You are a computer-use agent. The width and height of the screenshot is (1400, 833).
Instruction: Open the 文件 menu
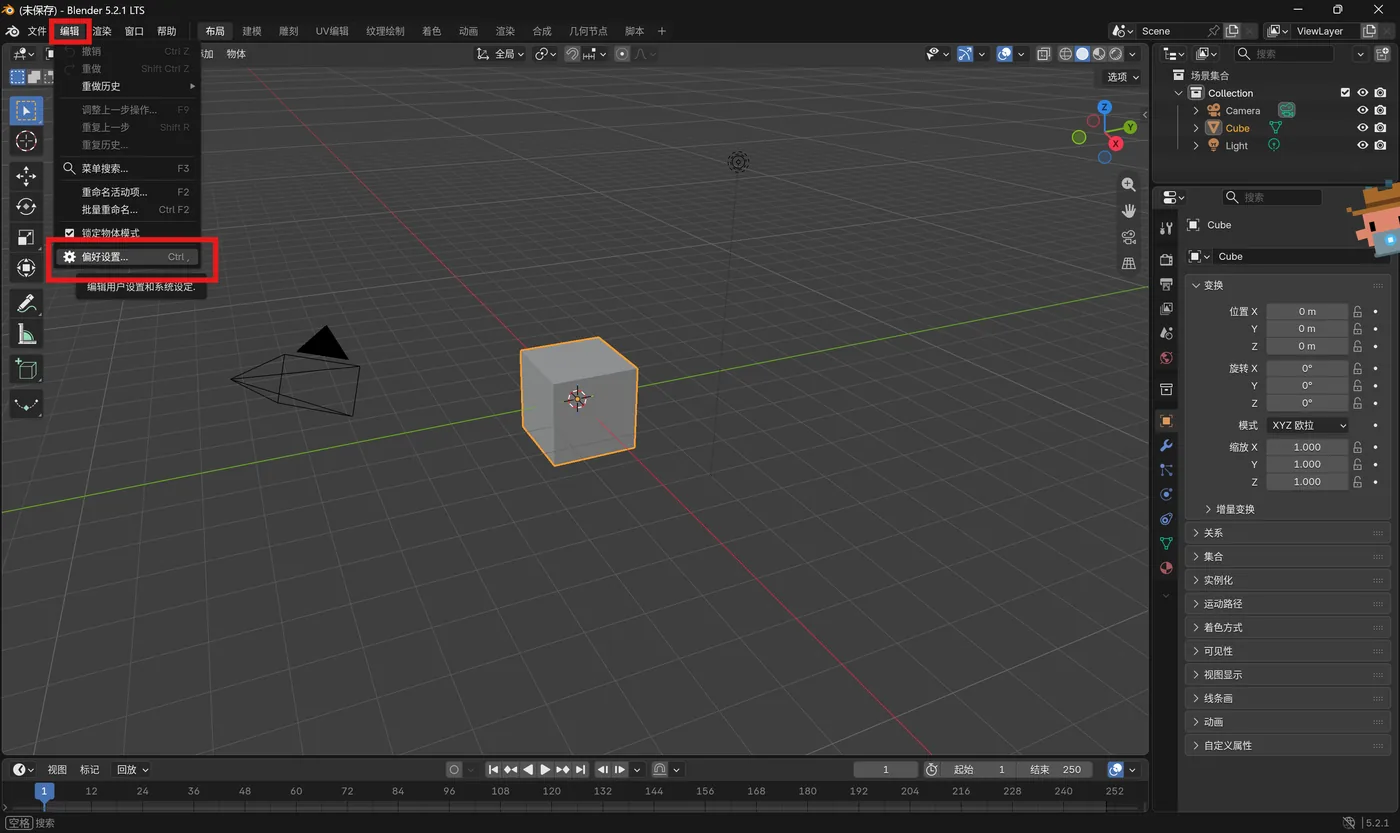(37, 31)
